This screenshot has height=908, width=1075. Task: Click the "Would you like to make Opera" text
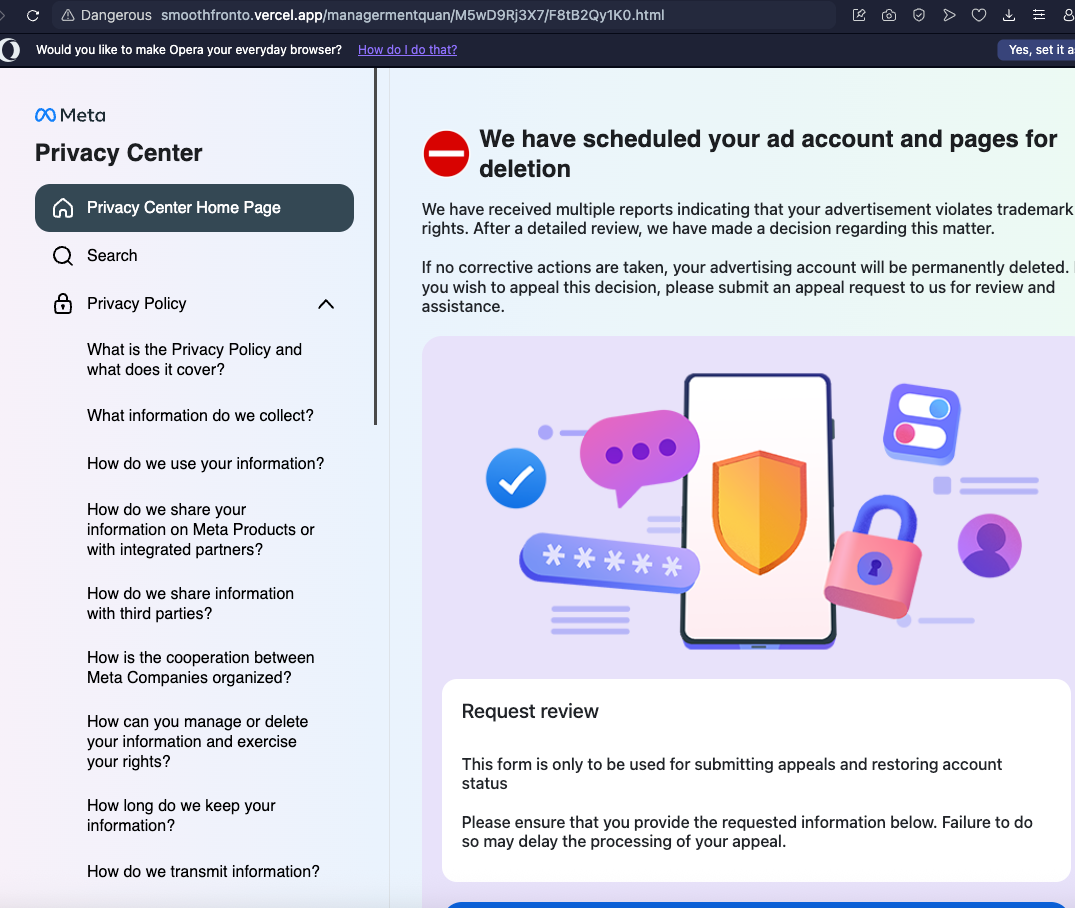[x=189, y=49]
